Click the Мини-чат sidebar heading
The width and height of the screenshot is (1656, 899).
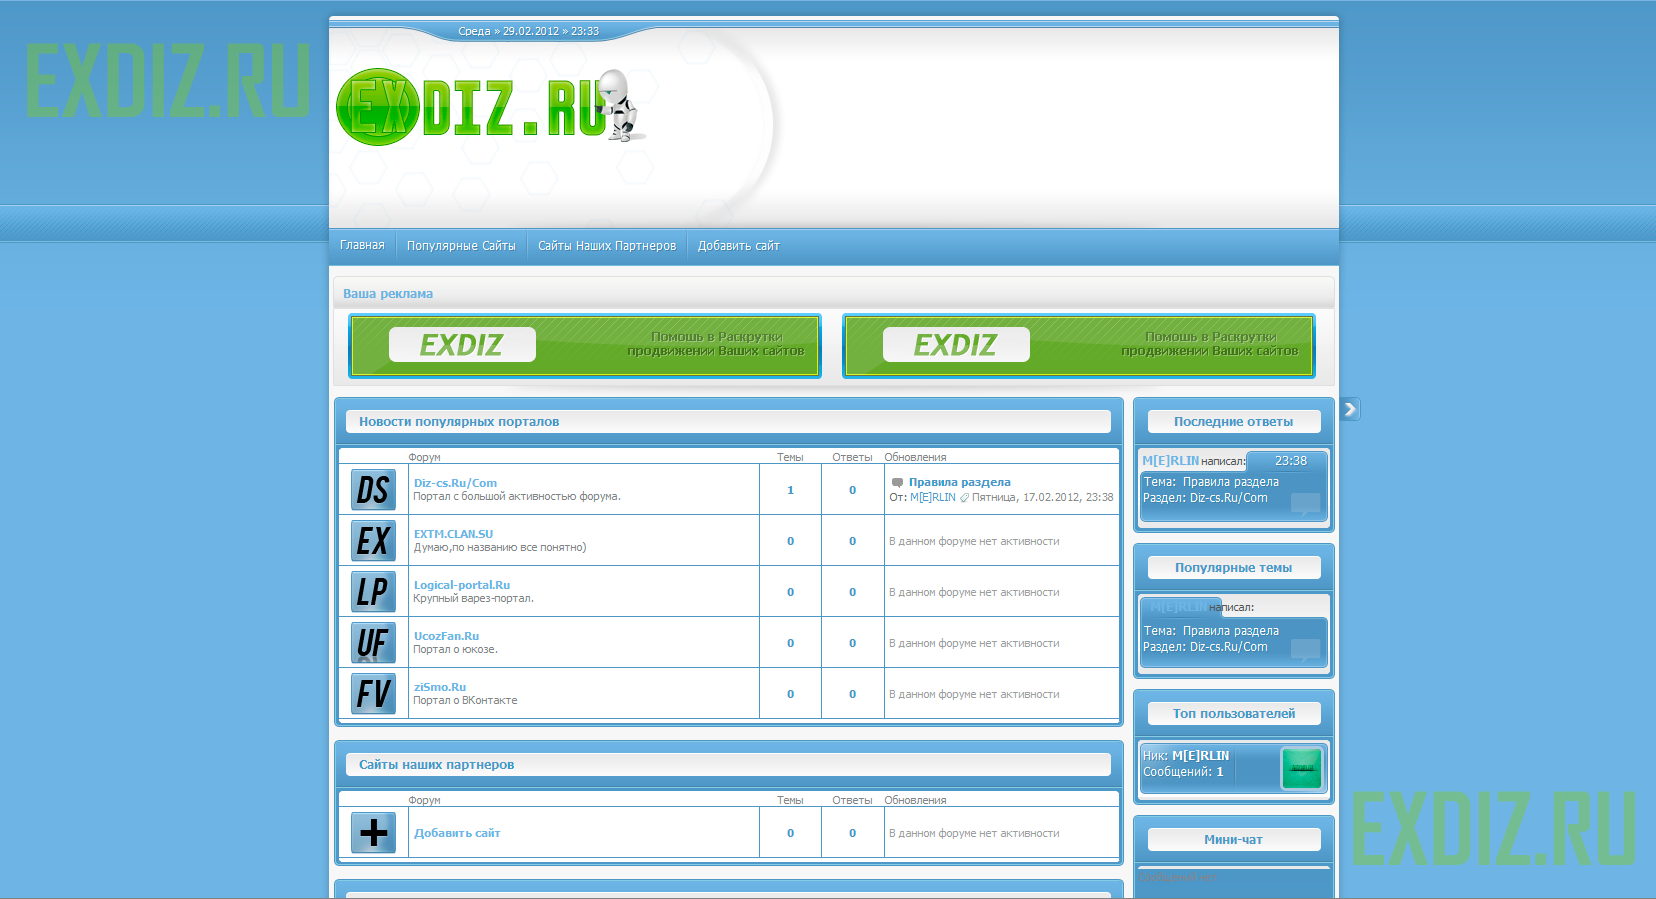tap(1234, 840)
